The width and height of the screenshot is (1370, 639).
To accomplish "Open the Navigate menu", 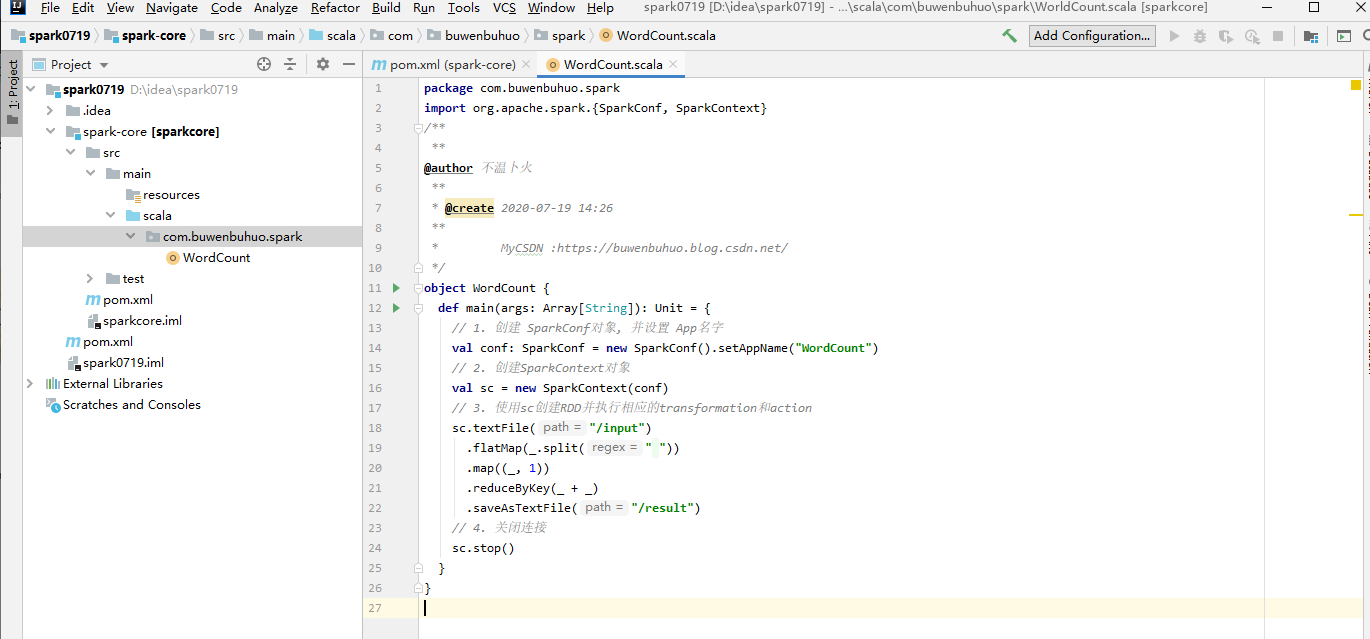I will 172,8.
